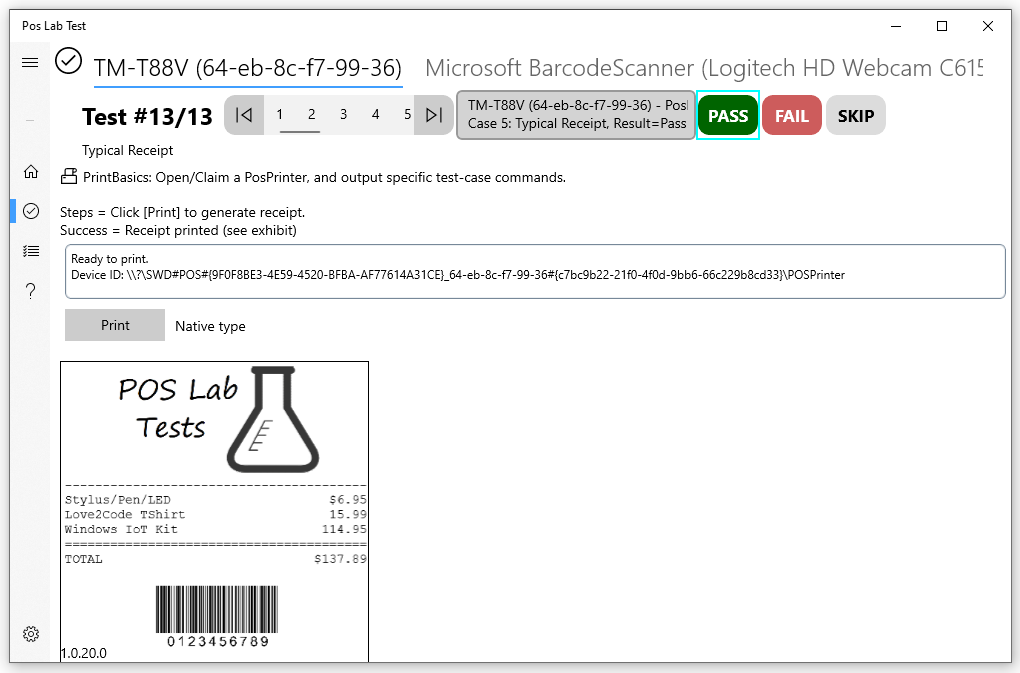Skip this test with SKIP button
This screenshot has height=673, width=1020.
[855, 116]
